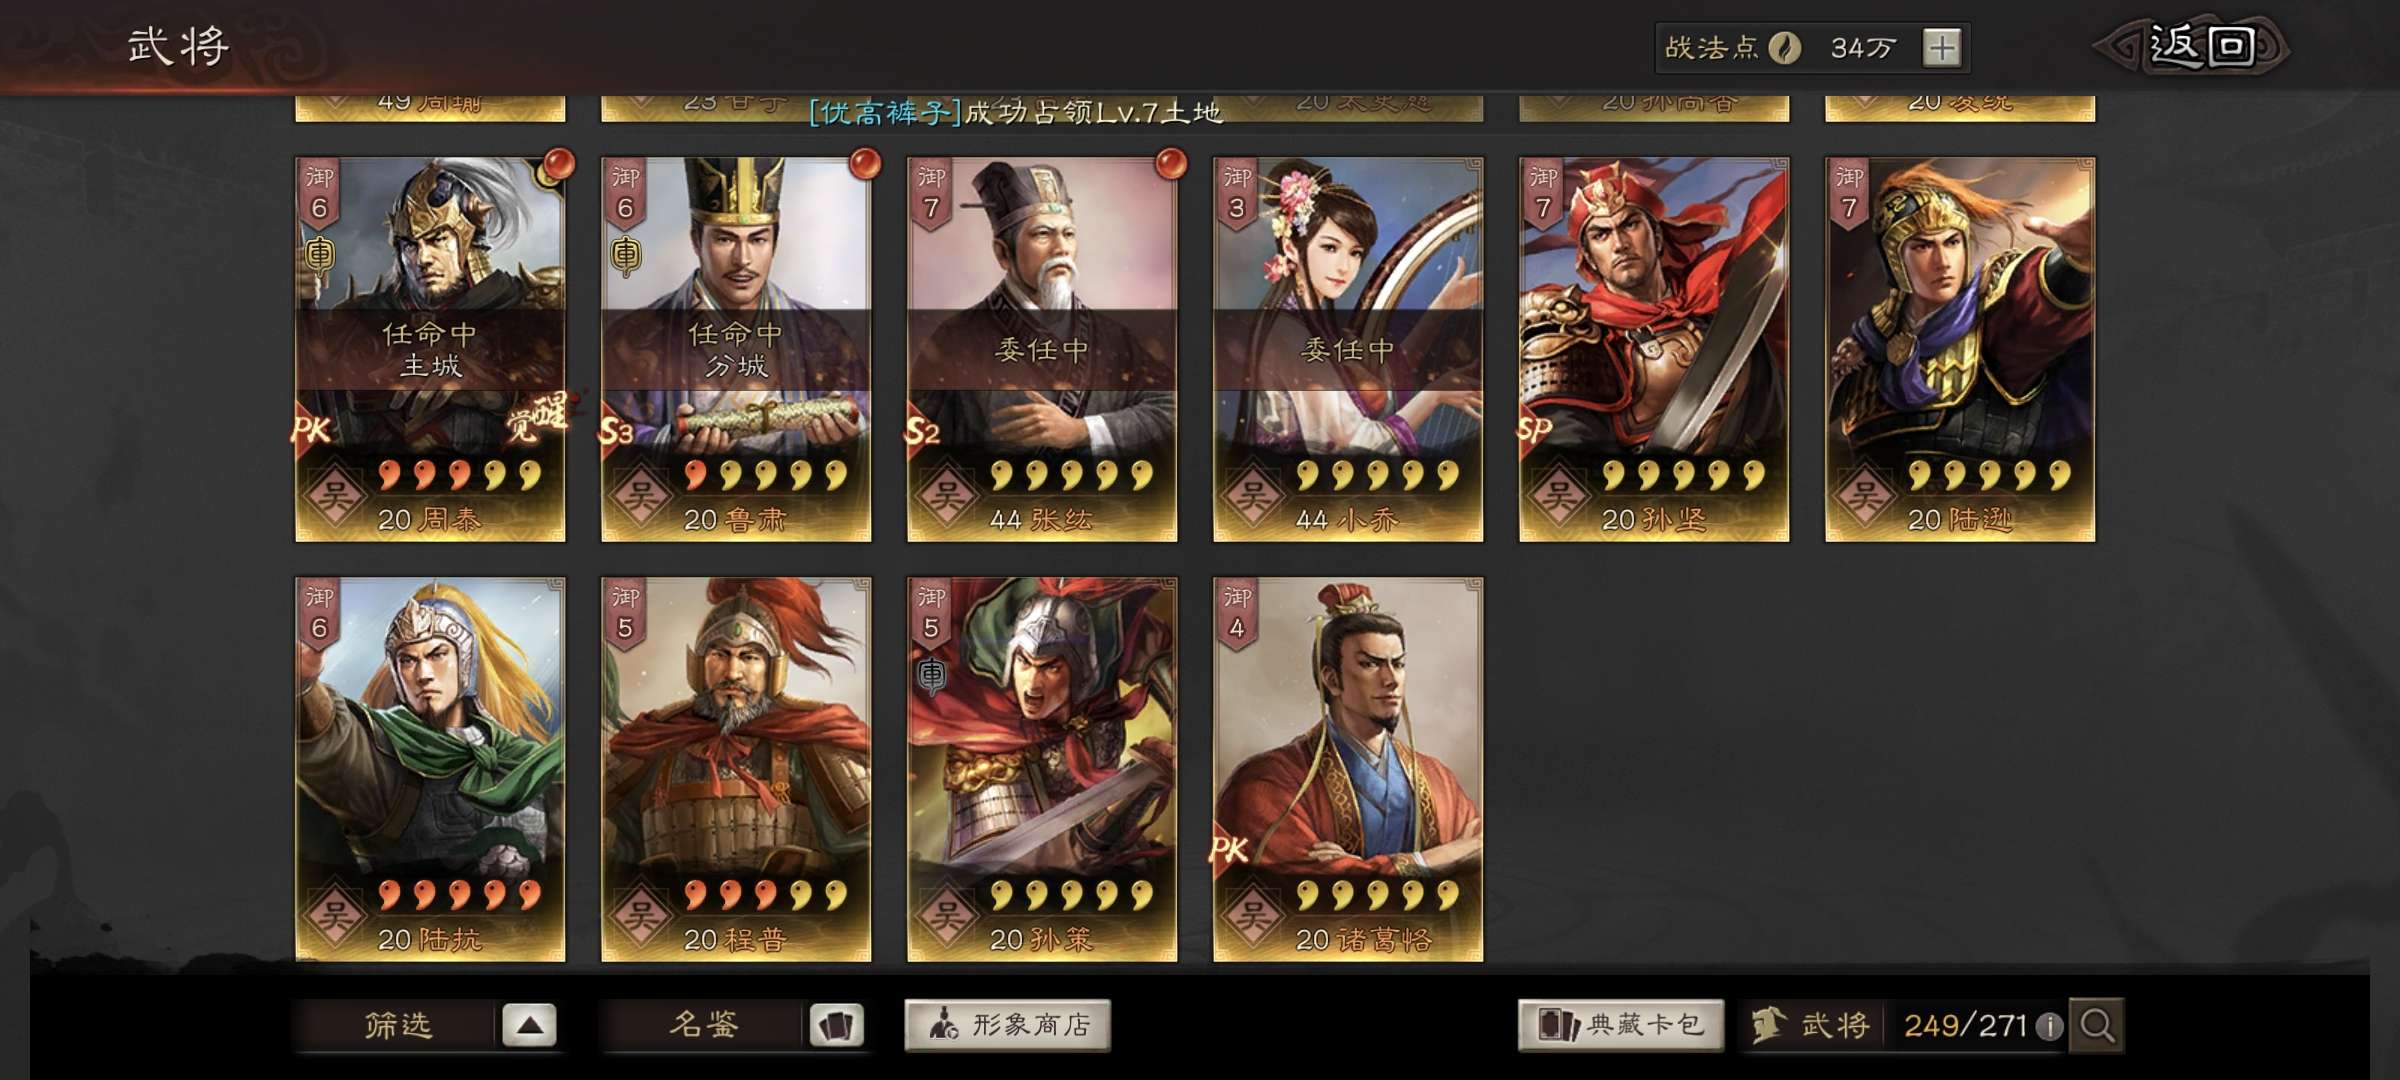Select the 小乔 general card
The width and height of the screenshot is (2400, 1080).
click(1348, 349)
